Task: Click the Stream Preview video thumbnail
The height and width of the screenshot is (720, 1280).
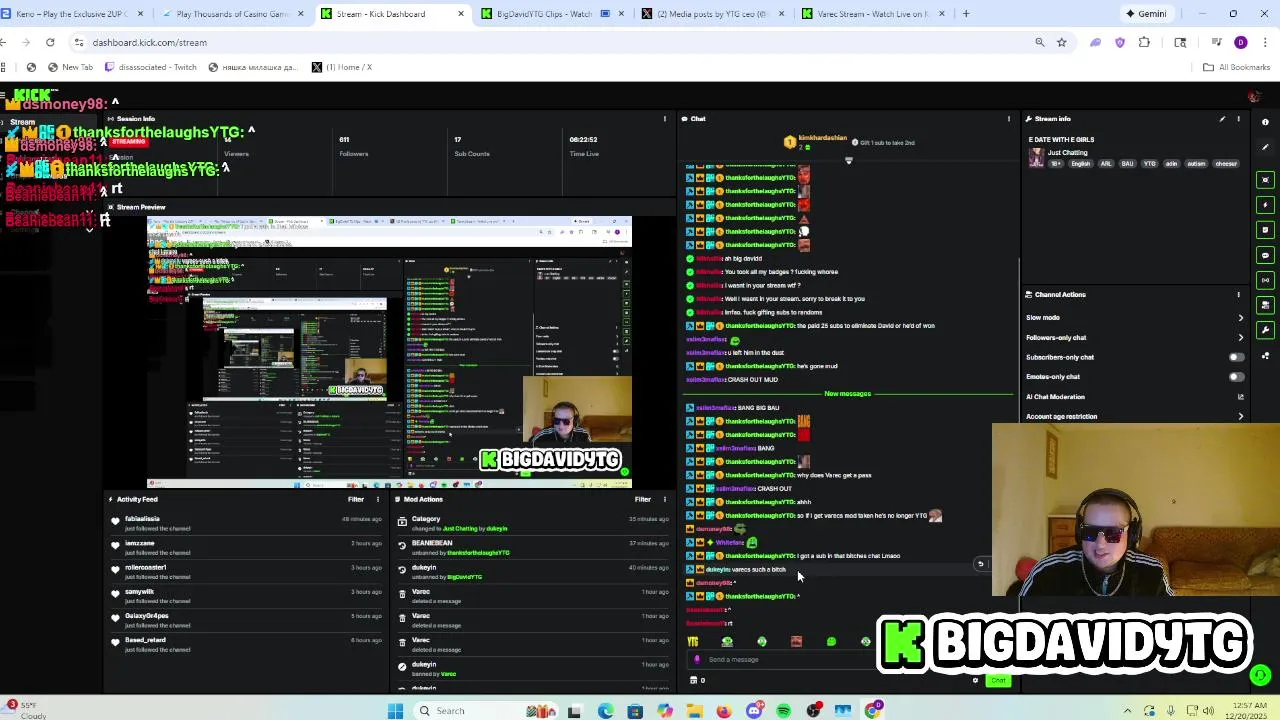Action: pos(389,351)
